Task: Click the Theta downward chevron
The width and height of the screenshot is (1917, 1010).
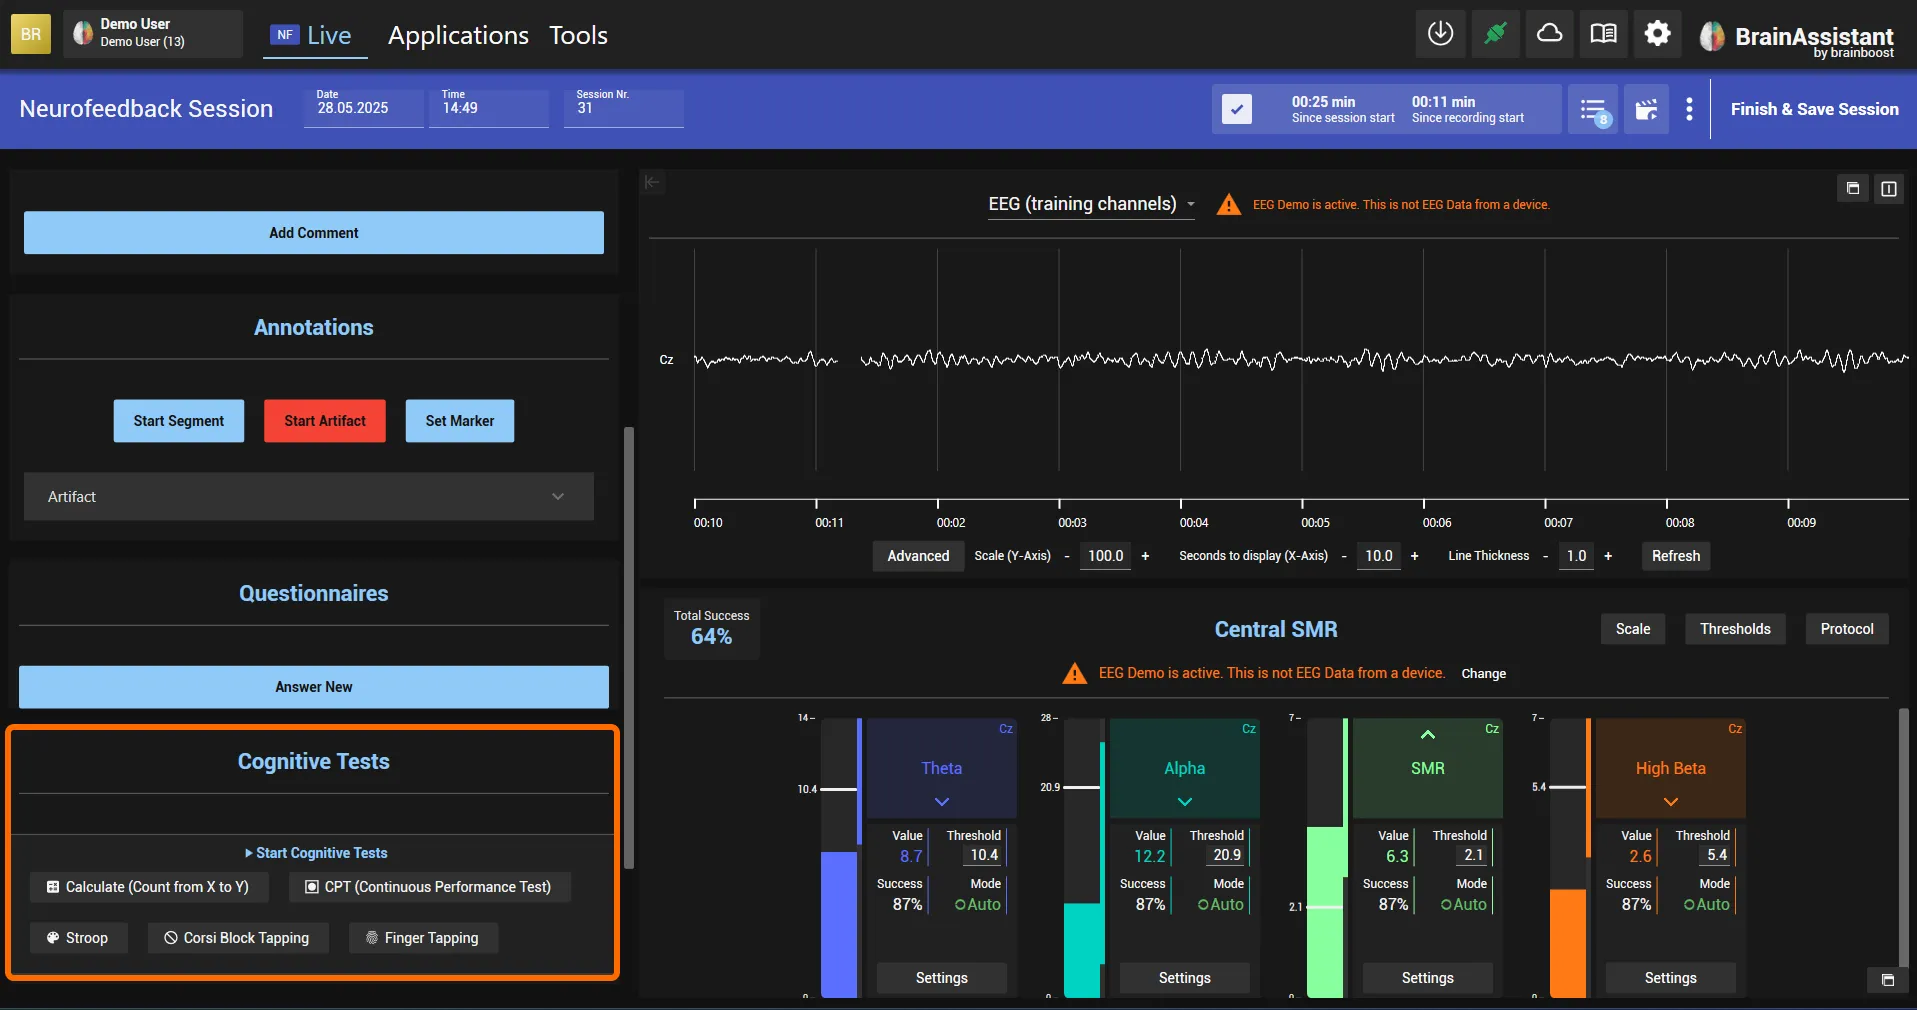Action: 942,802
